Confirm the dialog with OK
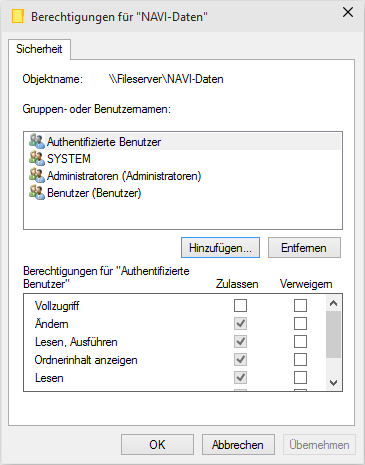The image size is (365, 465). point(157,445)
